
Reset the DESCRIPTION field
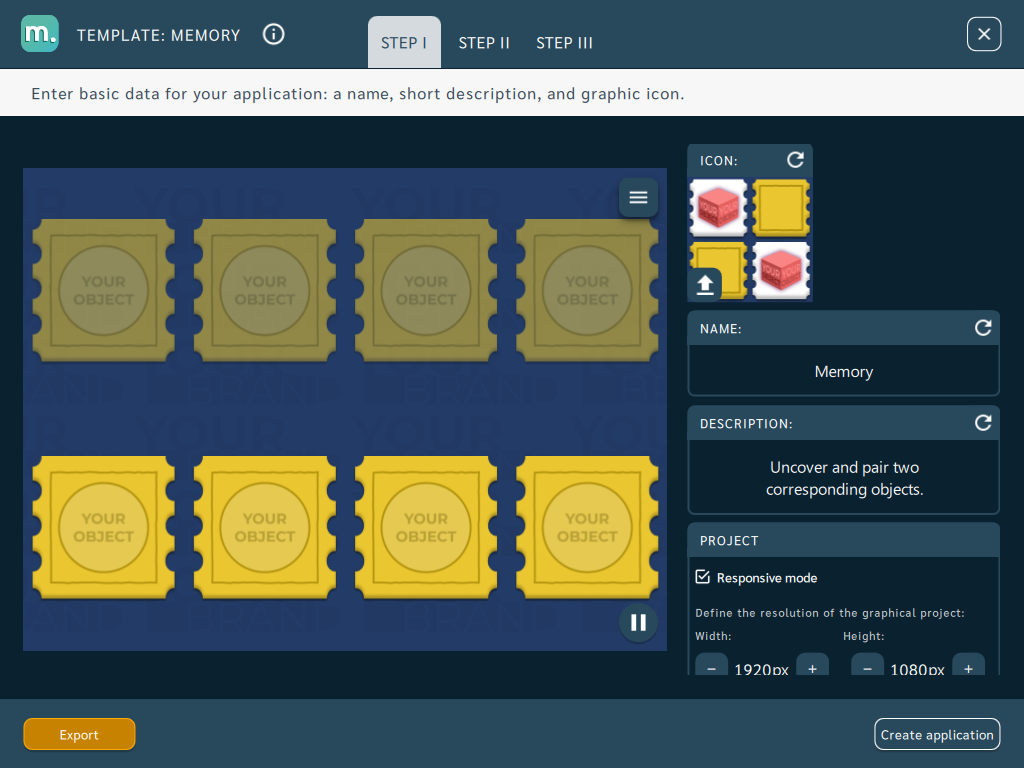point(983,423)
